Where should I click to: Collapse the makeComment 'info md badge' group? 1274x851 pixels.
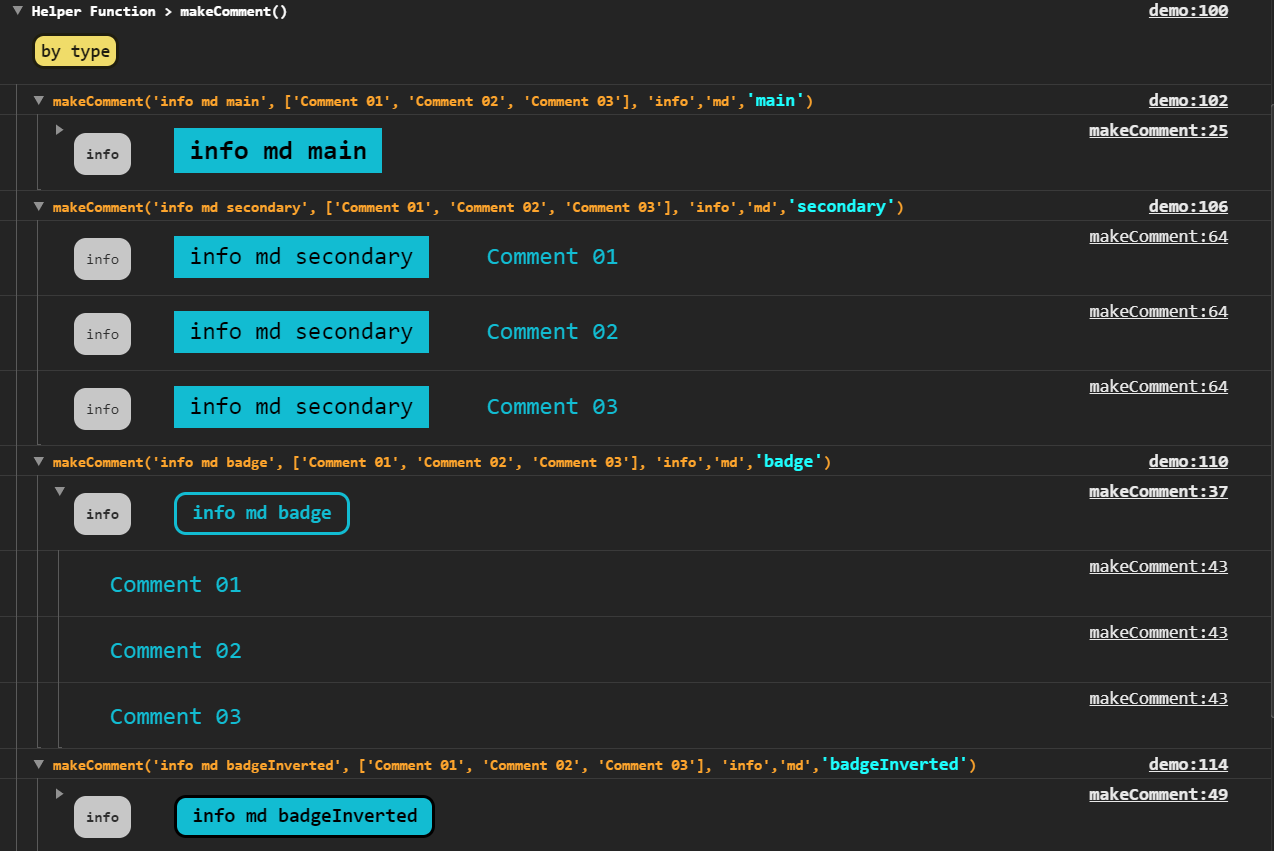click(x=39, y=461)
